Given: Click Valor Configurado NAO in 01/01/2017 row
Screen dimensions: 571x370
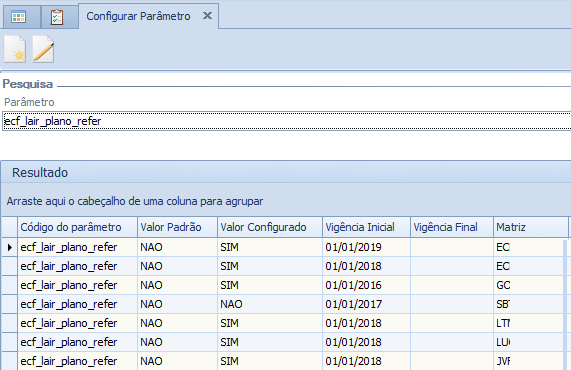Looking at the screenshot, I should click(270, 304).
